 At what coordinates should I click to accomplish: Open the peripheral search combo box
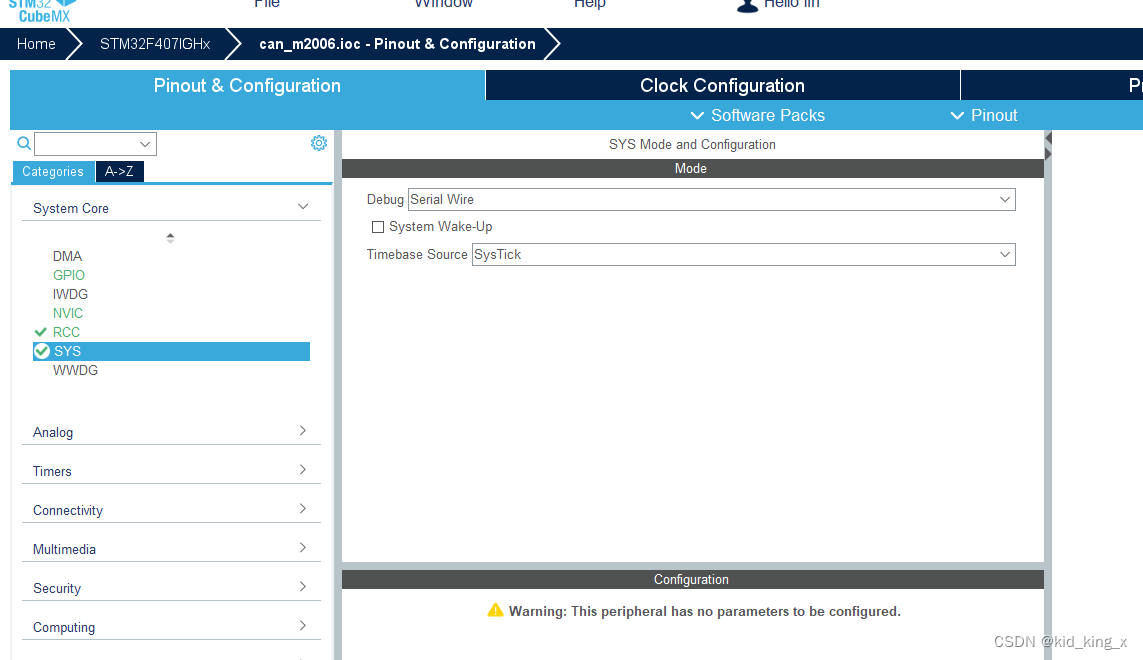tap(95, 144)
